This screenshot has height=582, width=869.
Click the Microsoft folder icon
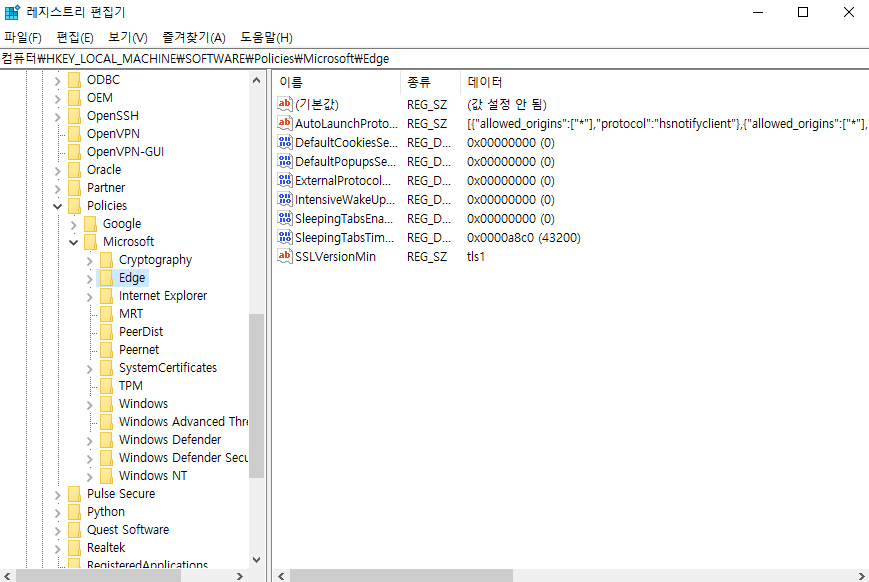pyautogui.click(x=90, y=242)
